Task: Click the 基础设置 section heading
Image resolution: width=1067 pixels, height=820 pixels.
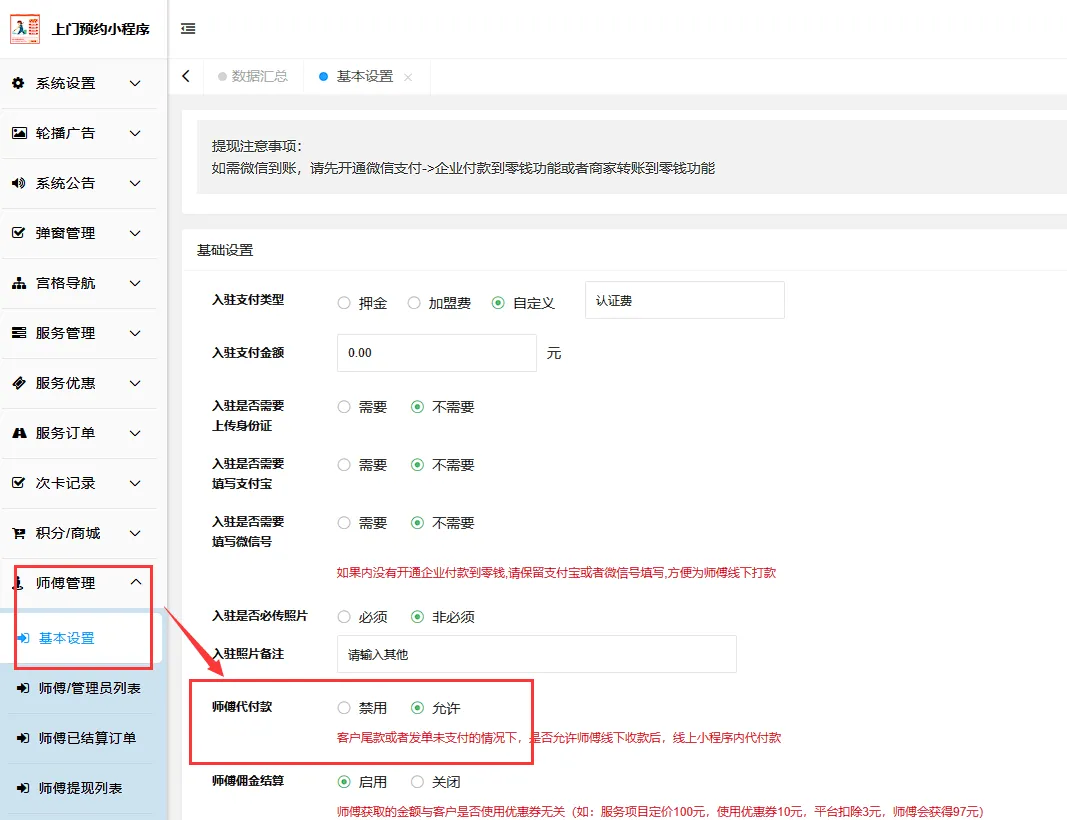Action: tap(225, 250)
